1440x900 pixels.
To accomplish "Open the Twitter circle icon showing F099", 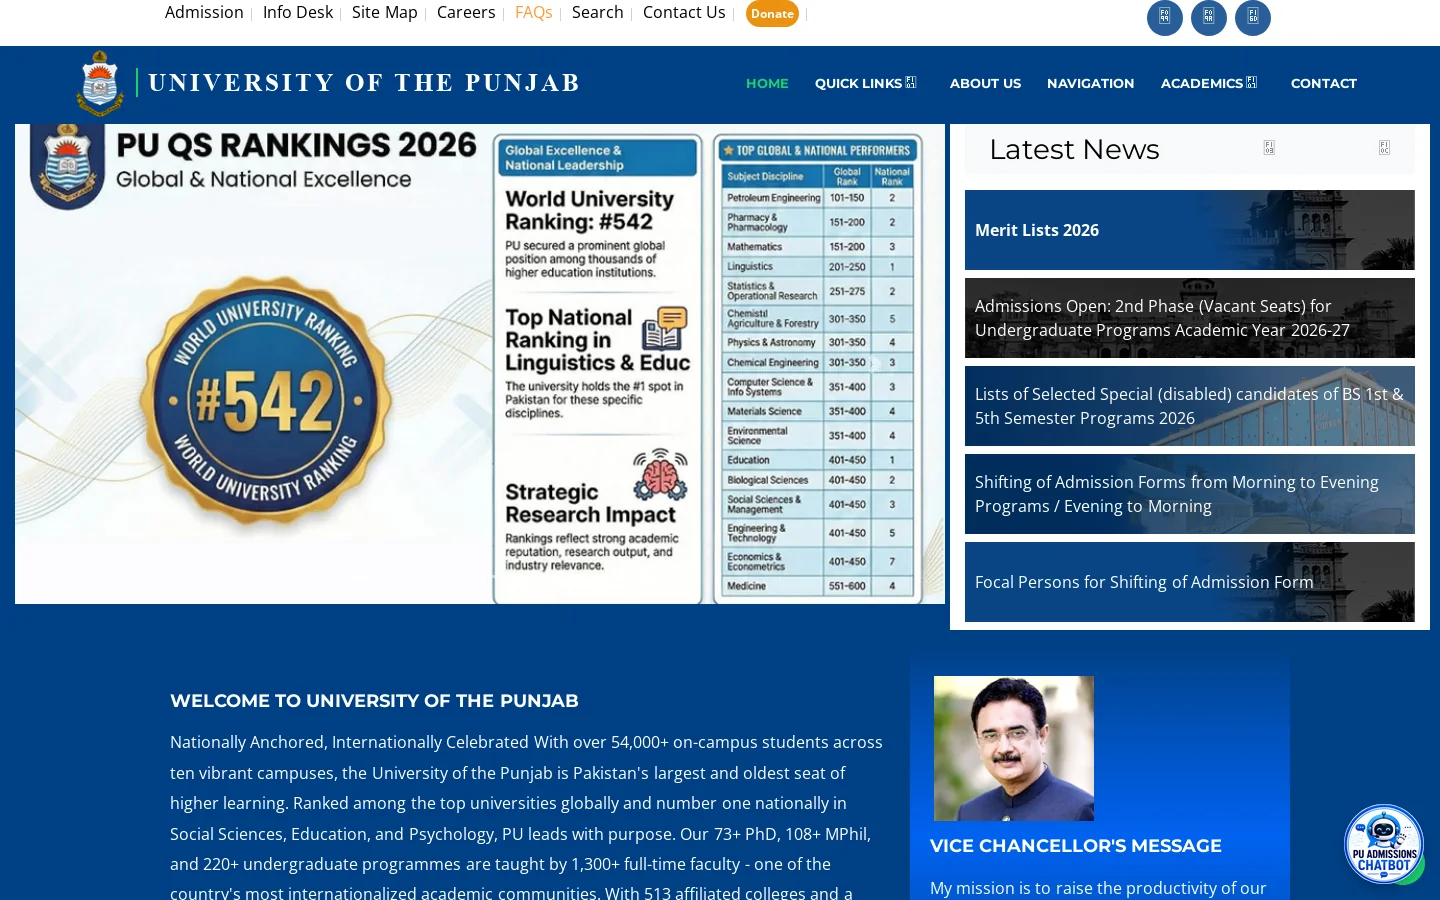I will [x=1165, y=17].
